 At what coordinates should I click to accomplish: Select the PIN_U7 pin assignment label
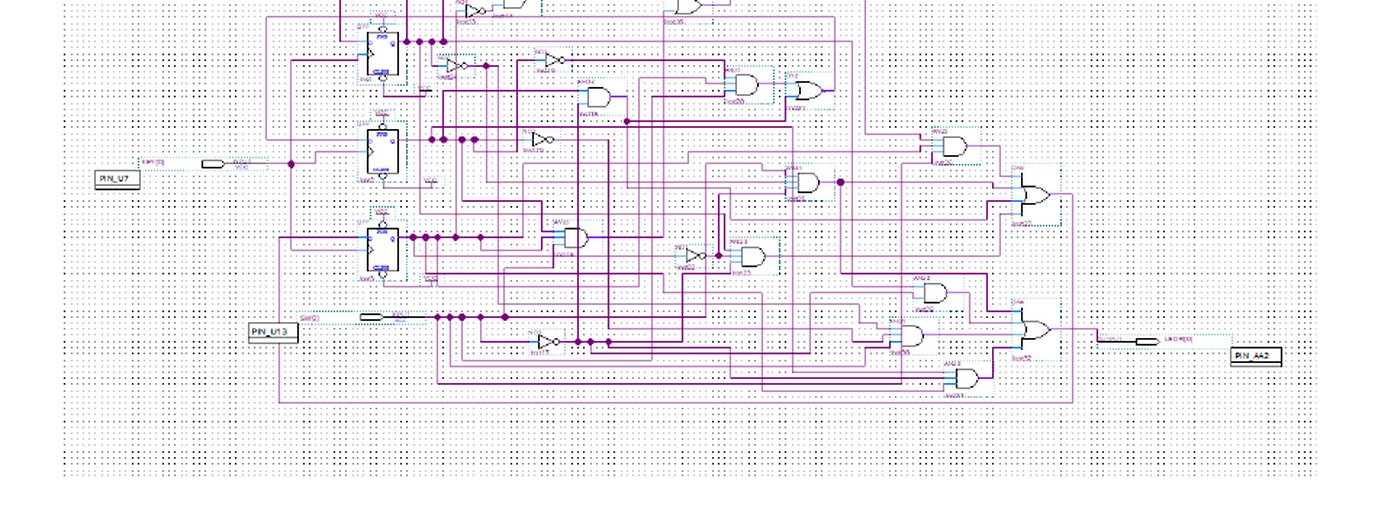coord(117,179)
